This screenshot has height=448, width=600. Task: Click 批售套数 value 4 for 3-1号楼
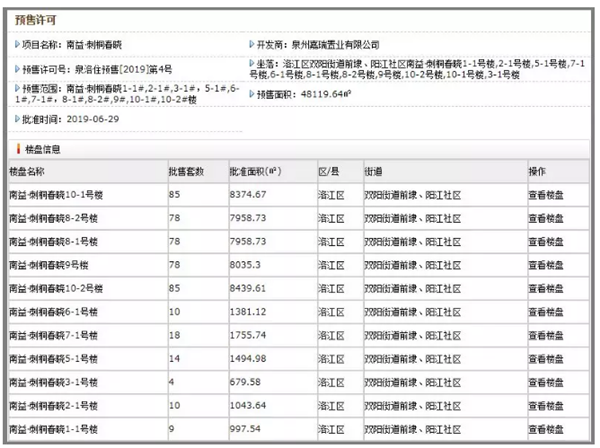tap(171, 382)
